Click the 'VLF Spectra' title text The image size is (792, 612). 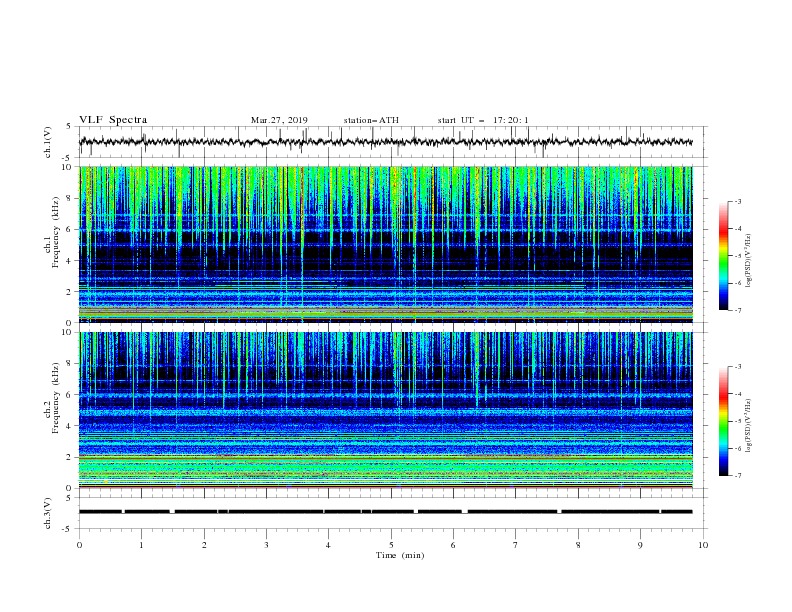pos(113,120)
